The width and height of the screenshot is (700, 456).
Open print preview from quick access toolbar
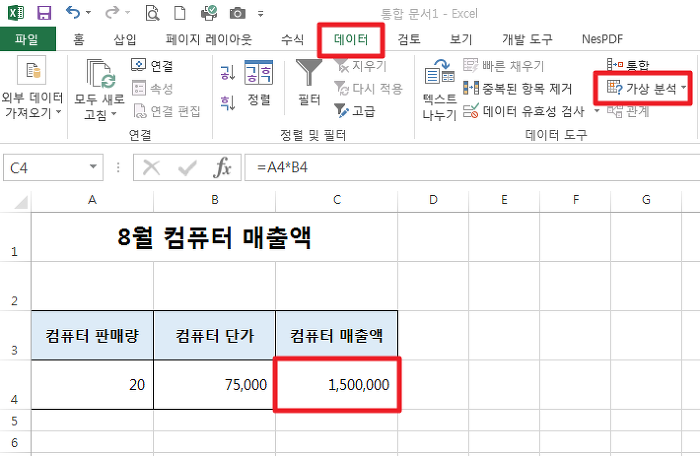coord(152,13)
